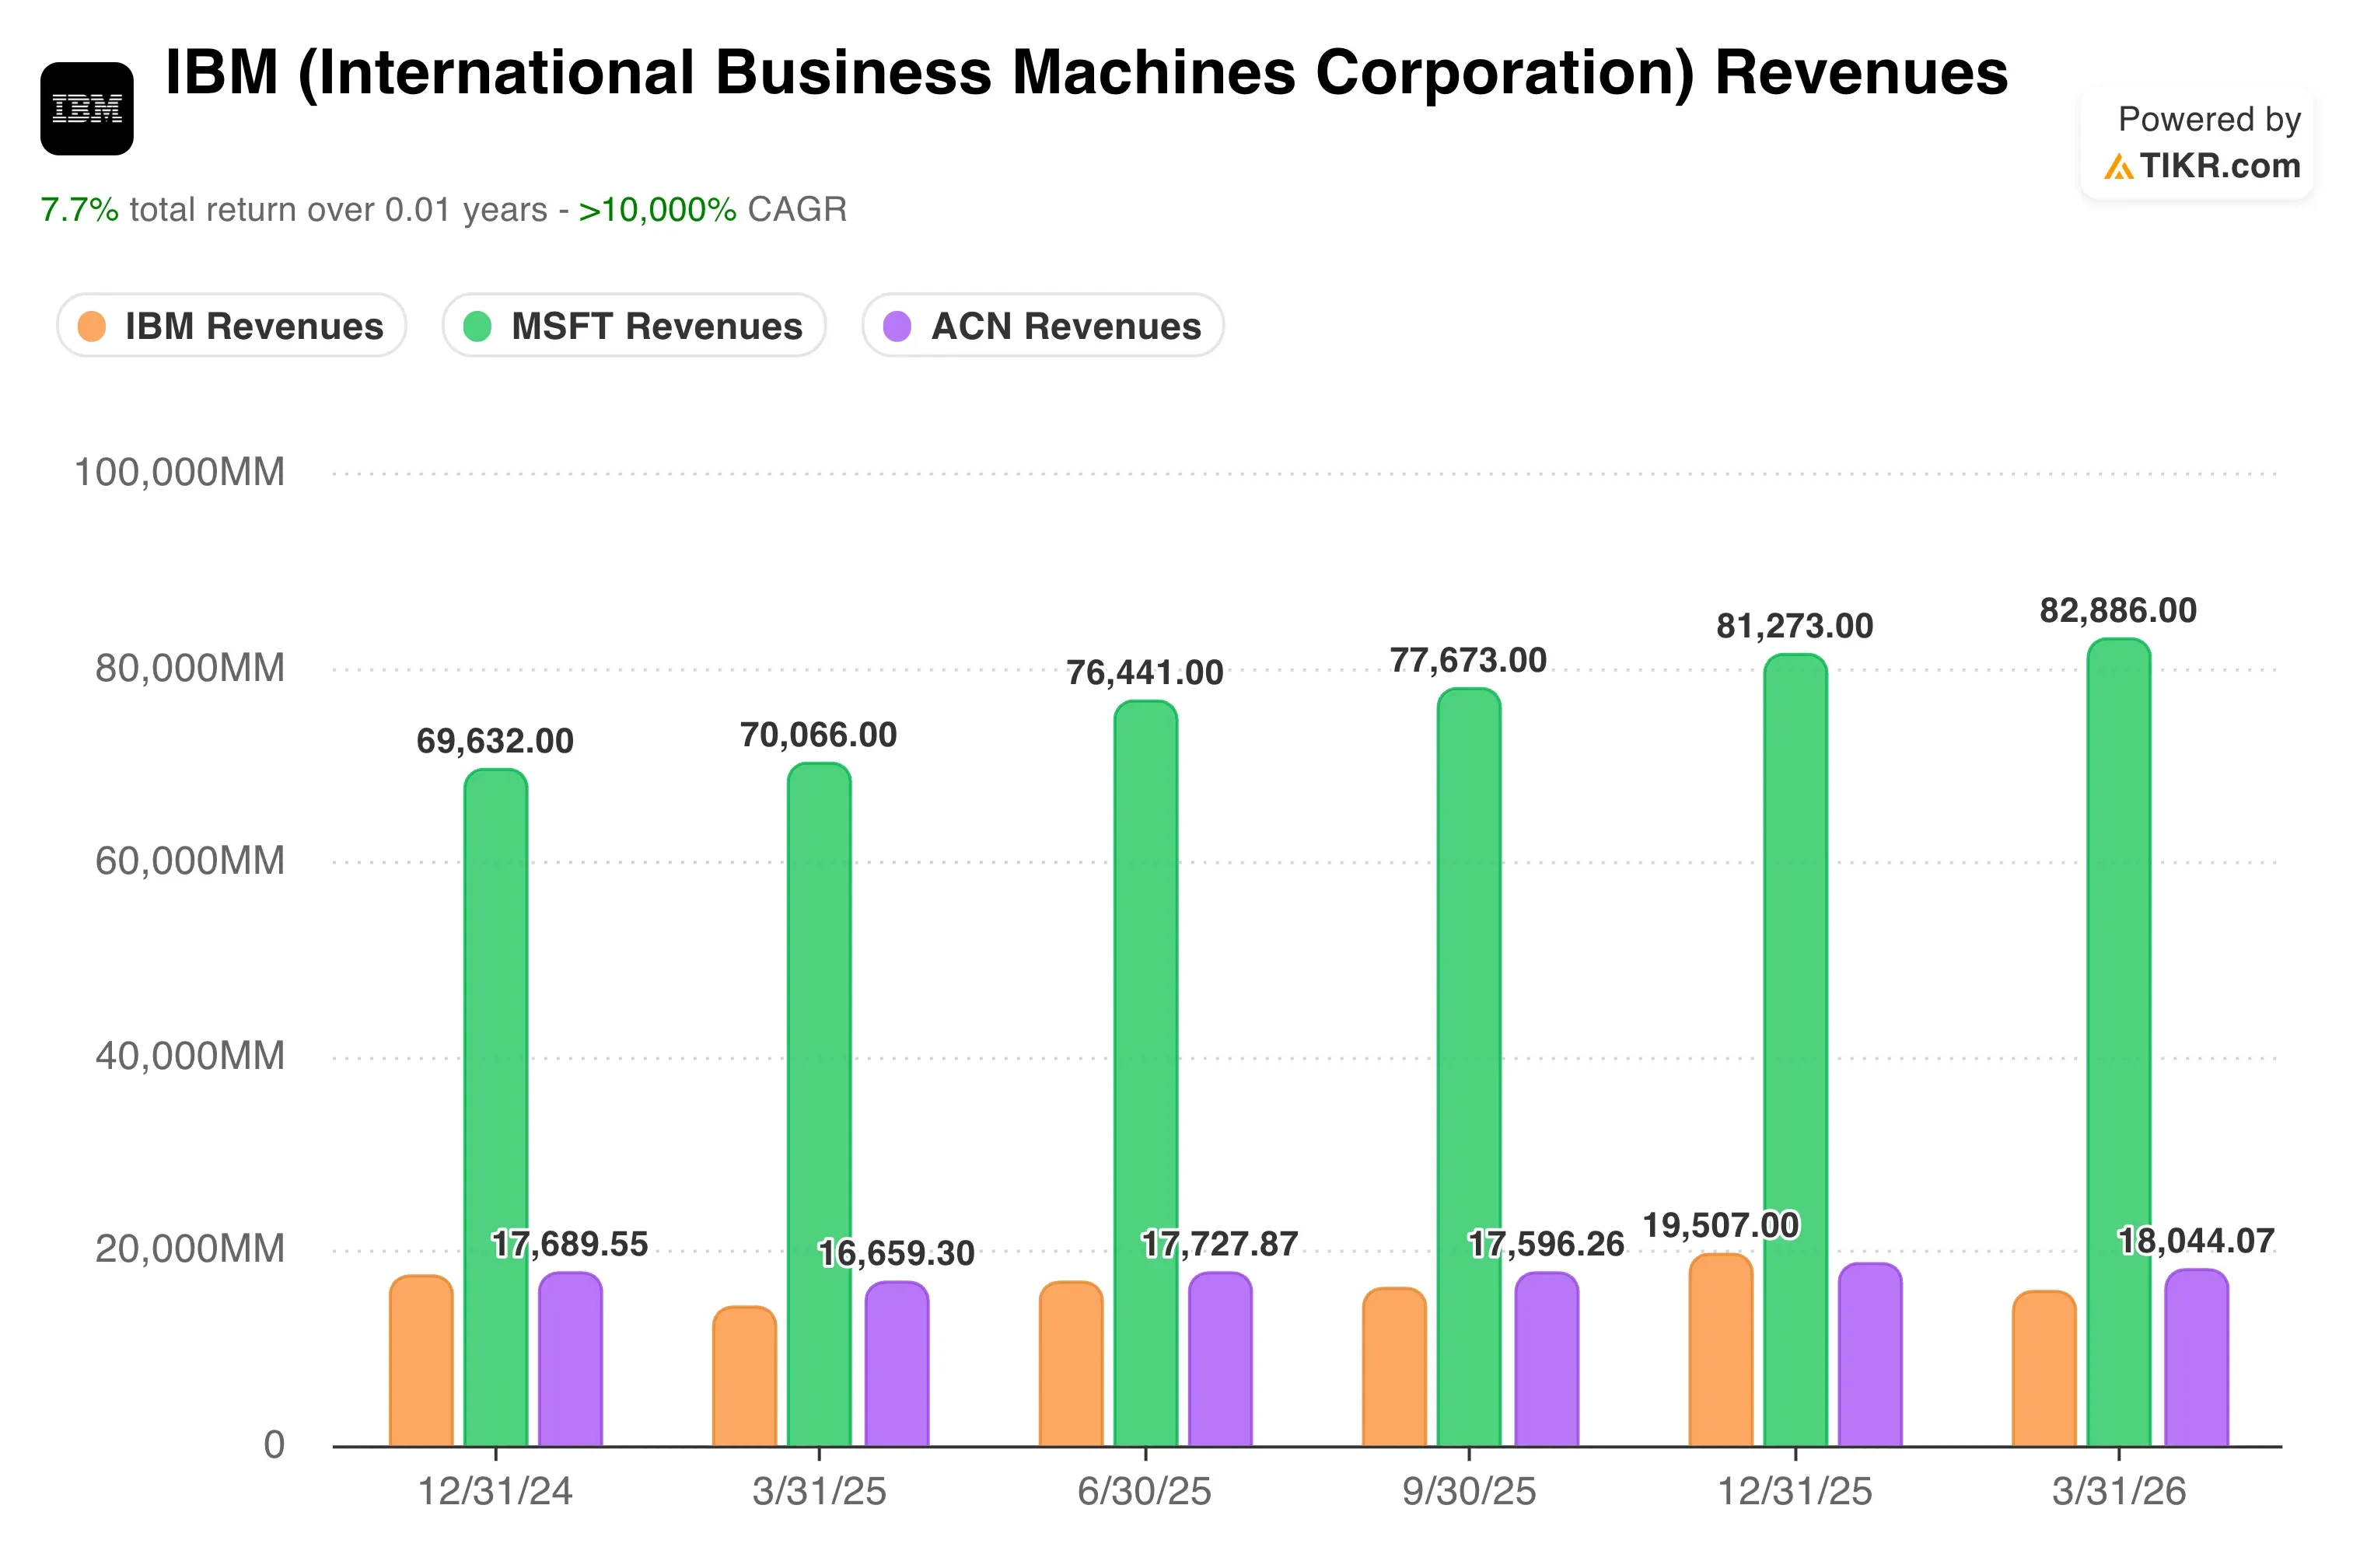2353x1568 pixels.
Task: Click the y-axis label '0'
Action: (274, 1445)
